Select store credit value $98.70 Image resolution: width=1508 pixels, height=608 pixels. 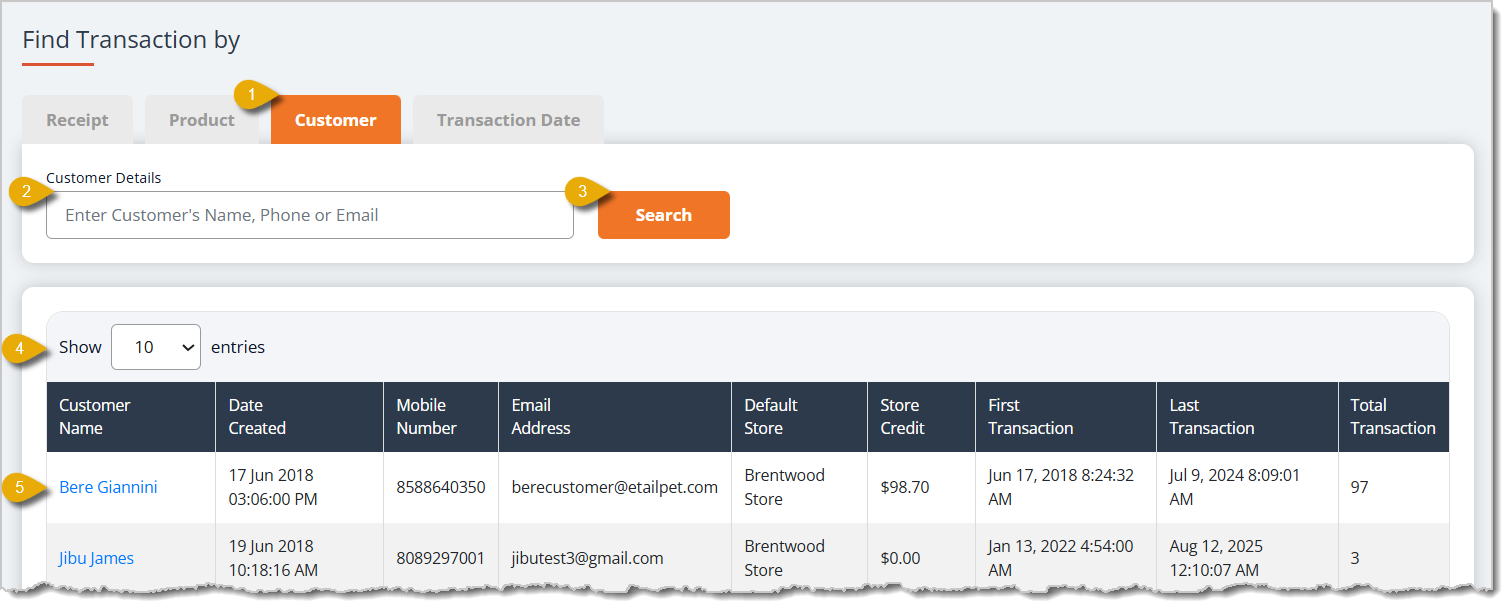click(905, 488)
